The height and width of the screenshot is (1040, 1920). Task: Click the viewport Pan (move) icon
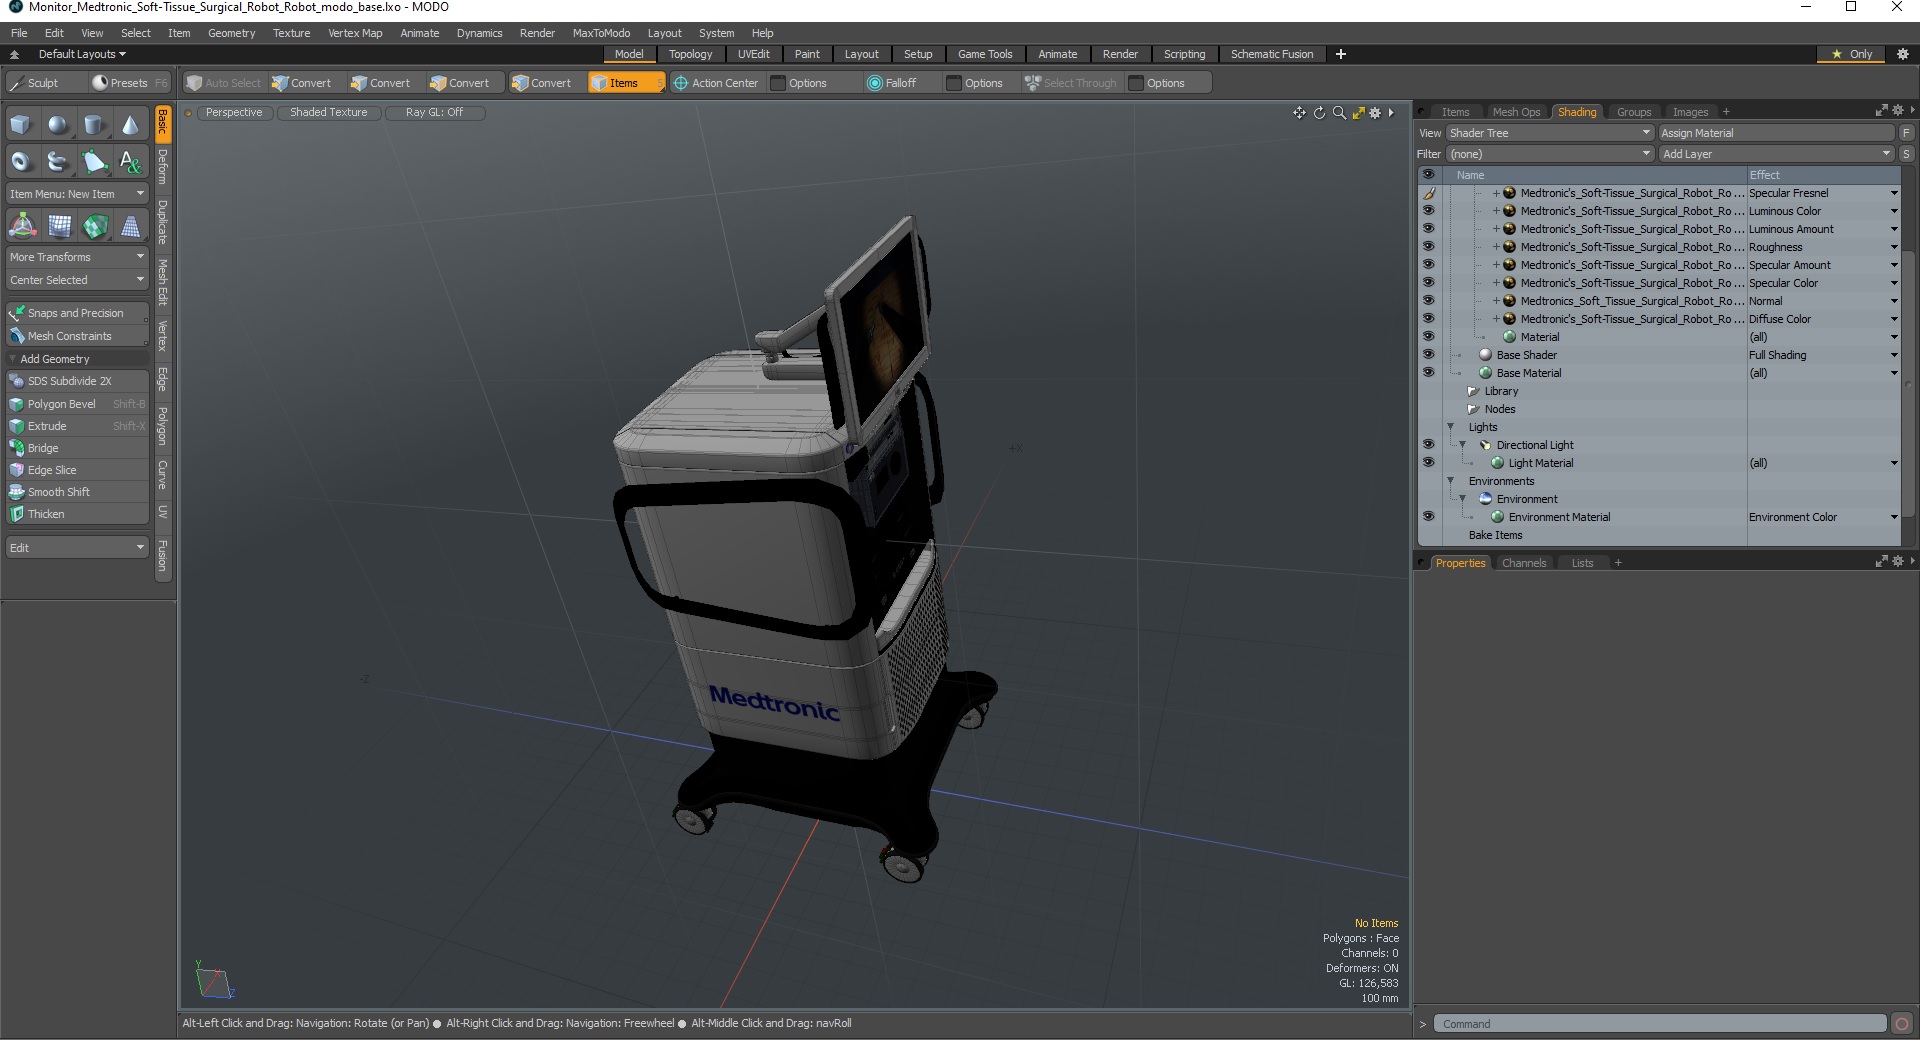[1299, 113]
